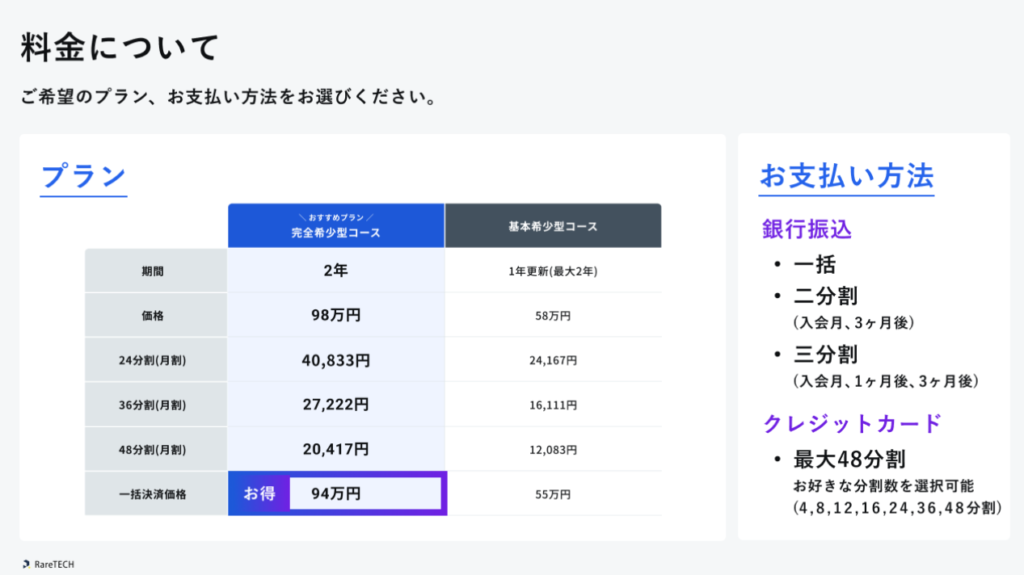Select the 基本希少型コース plan header
The height and width of the screenshot is (575, 1024).
pyautogui.click(x=553, y=226)
